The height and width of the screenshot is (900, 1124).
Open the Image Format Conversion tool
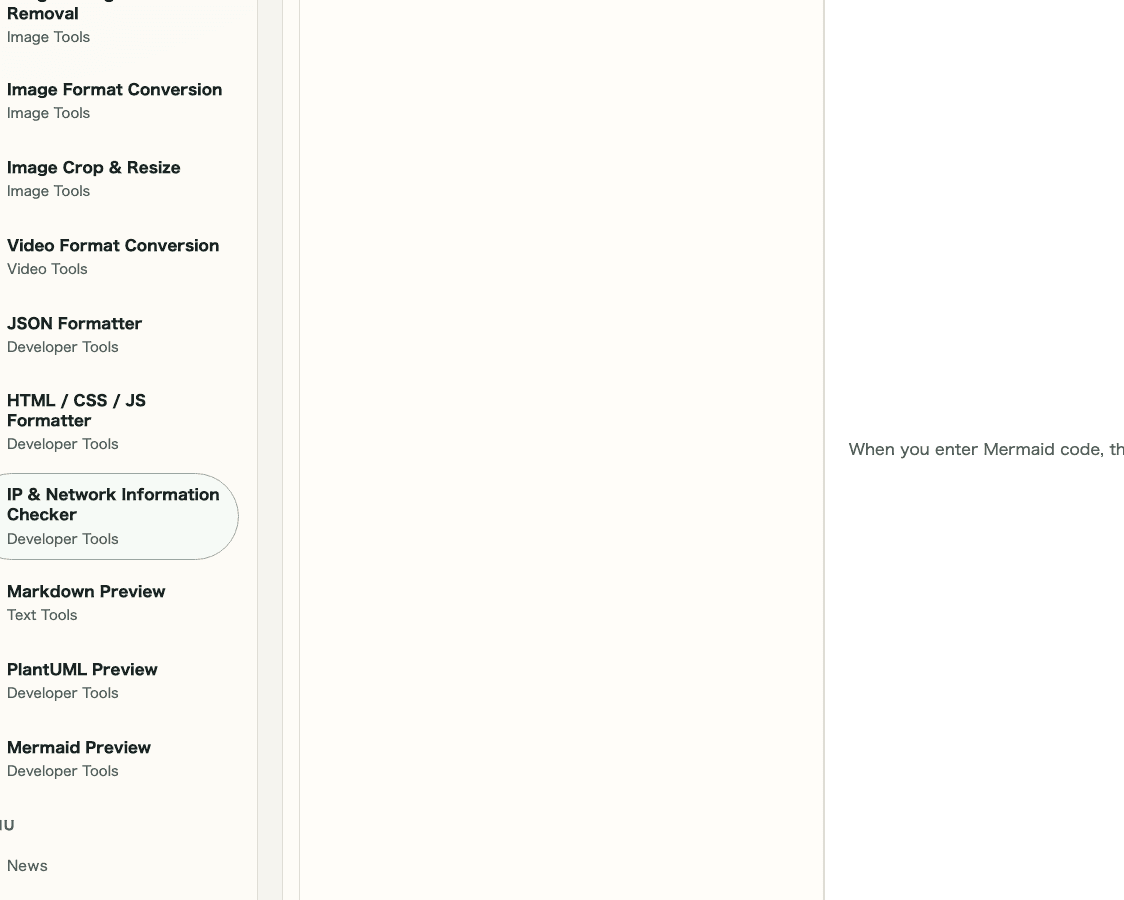pyautogui.click(x=114, y=89)
